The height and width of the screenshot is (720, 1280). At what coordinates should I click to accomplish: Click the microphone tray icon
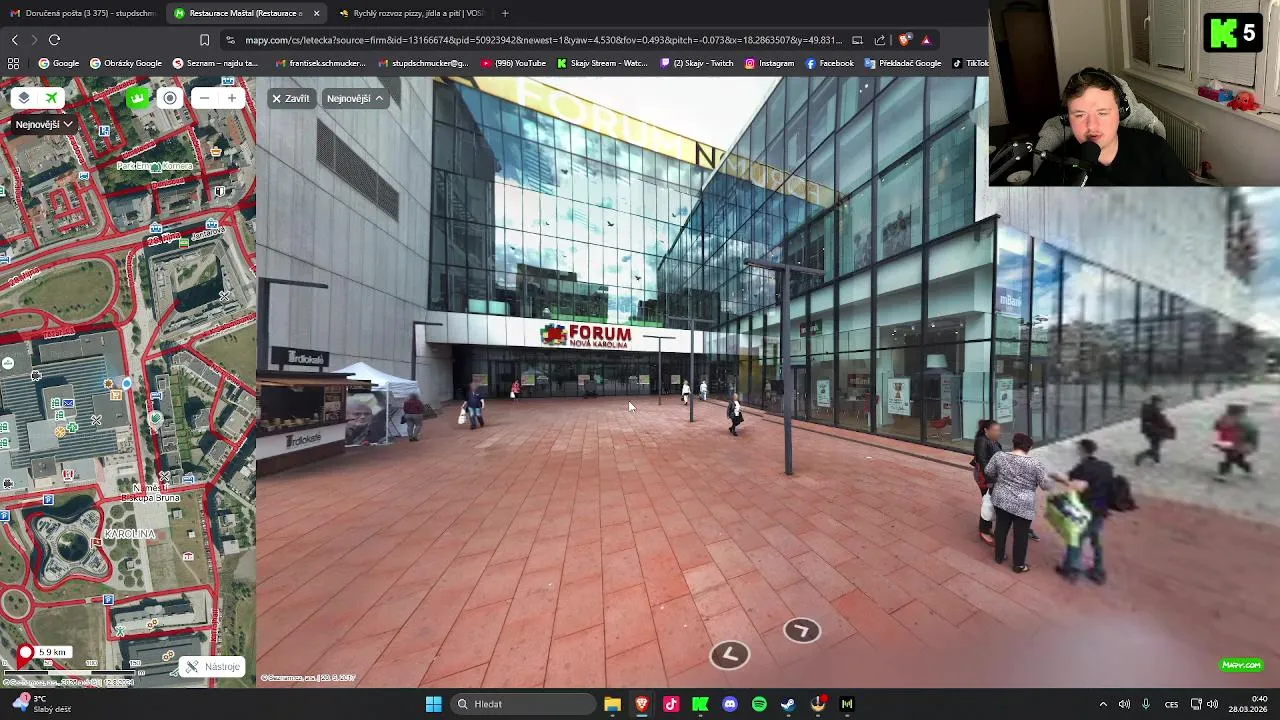pyautogui.click(x=1146, y=704)
